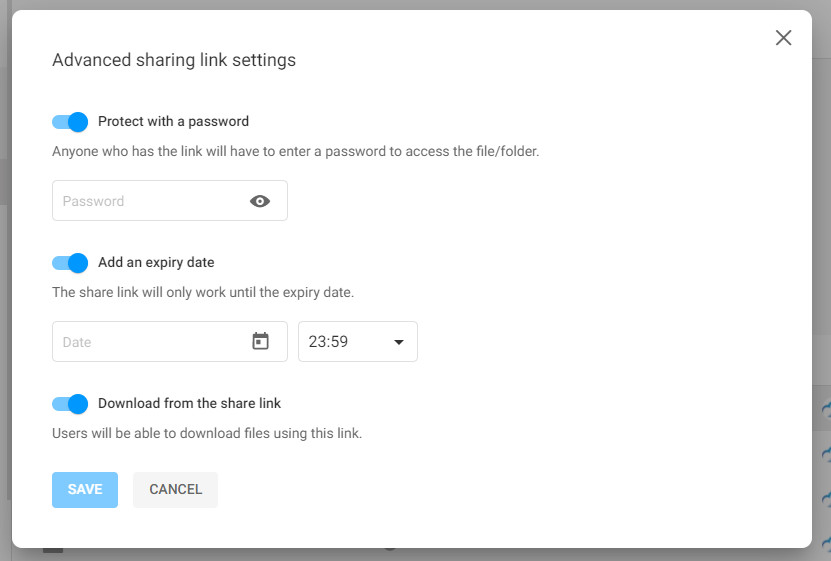The height and width of the screenshot is (561, 831).
Task: Close the advanced sharing settings dialog
Action: [783, 38]
